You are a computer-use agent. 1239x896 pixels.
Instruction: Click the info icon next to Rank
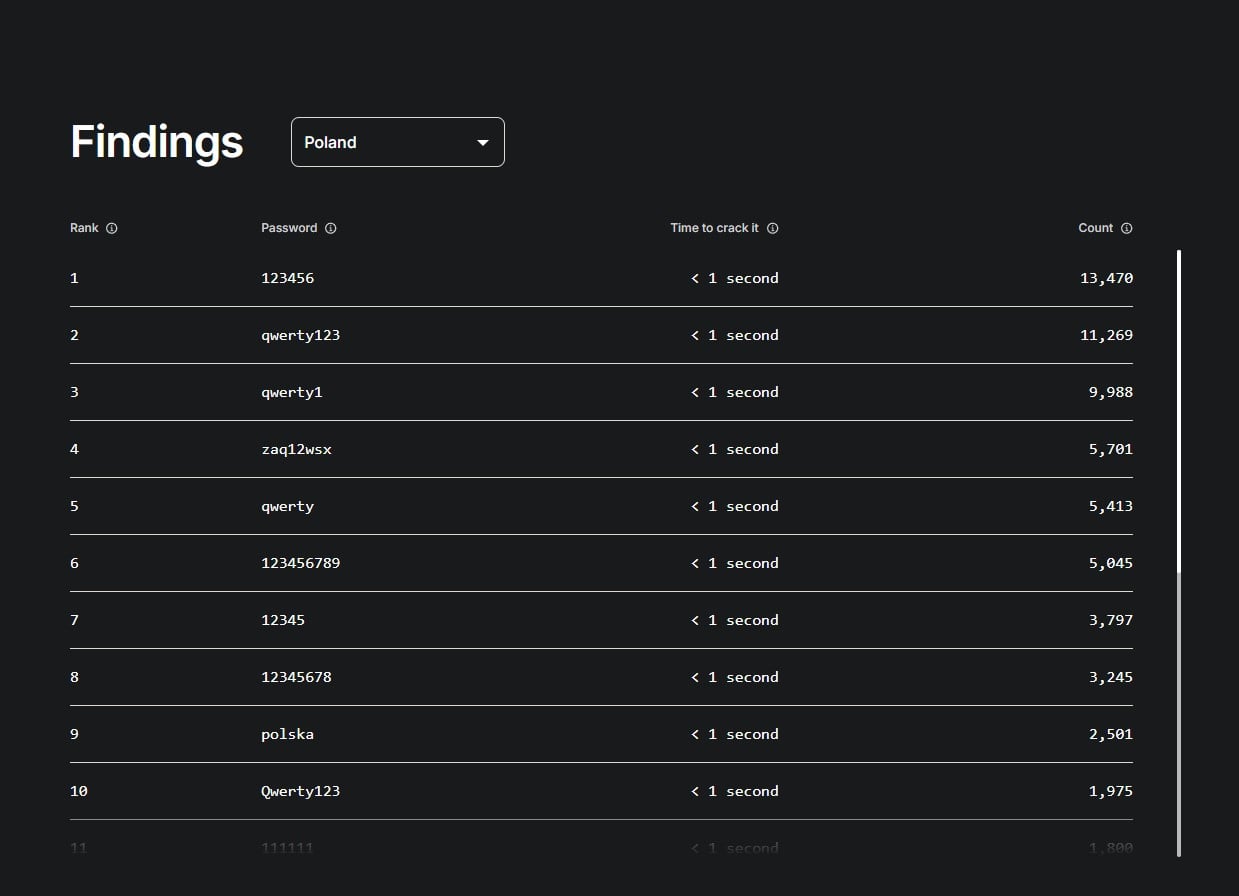(x=112, y=228)
